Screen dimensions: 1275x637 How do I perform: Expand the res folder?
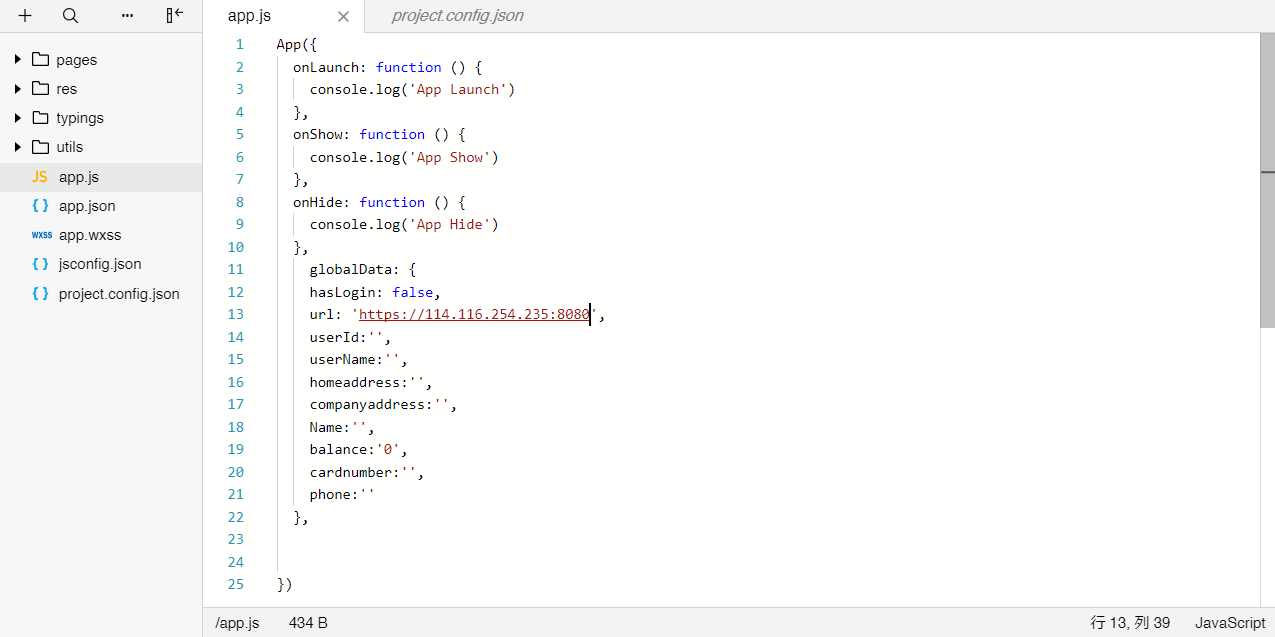point(18,89)
